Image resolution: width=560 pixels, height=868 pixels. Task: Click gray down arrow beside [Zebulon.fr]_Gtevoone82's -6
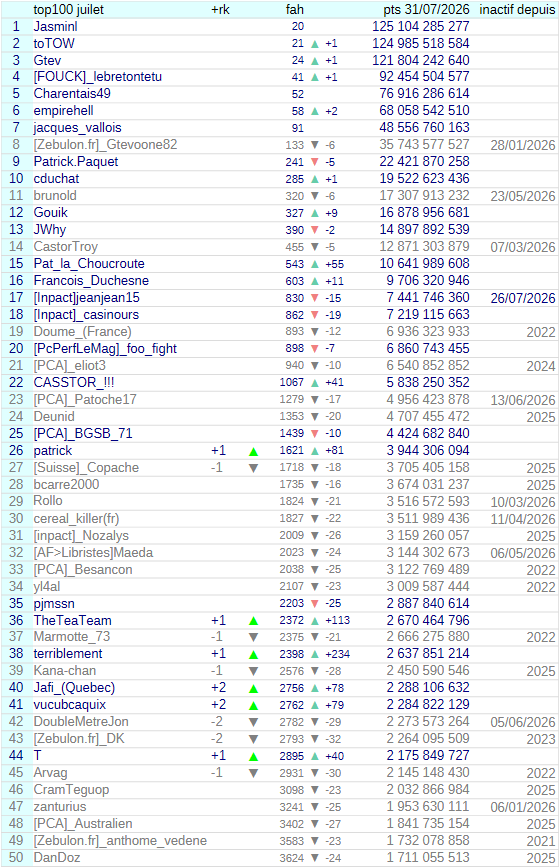click(x=315, y=145)
